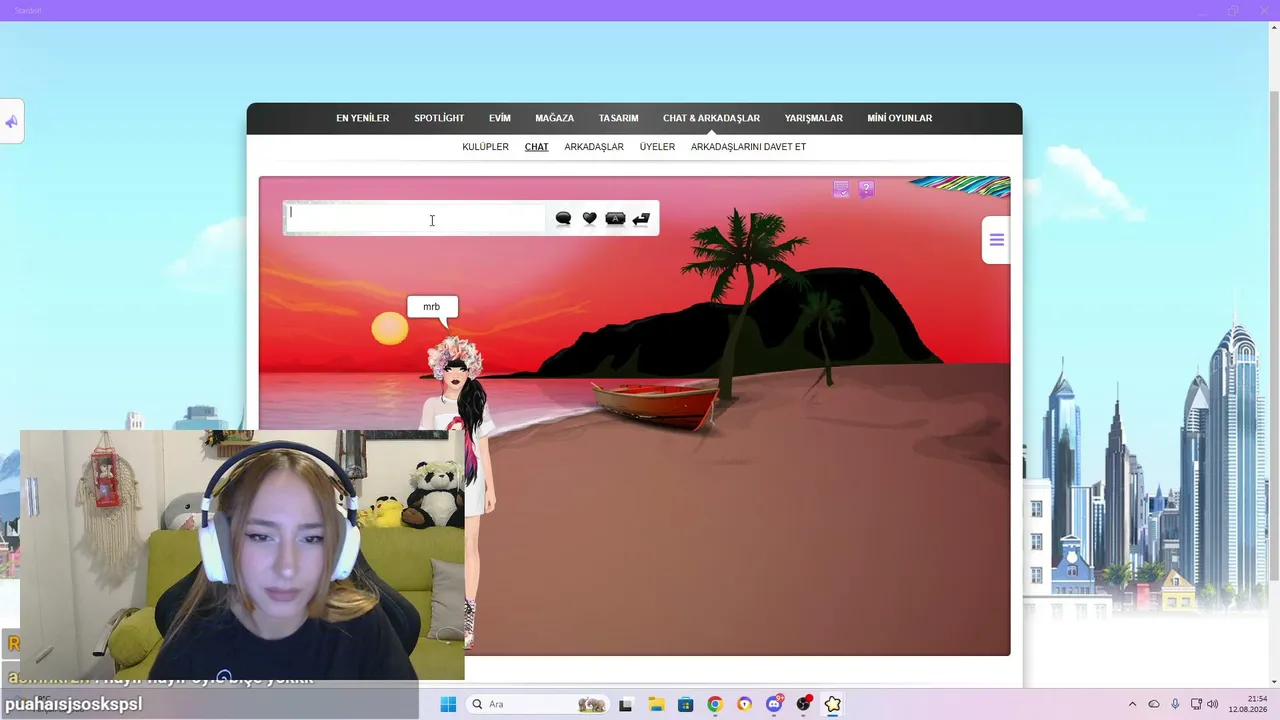
Task: Click the Stardoll star taskbar icon
Action: 833,704
